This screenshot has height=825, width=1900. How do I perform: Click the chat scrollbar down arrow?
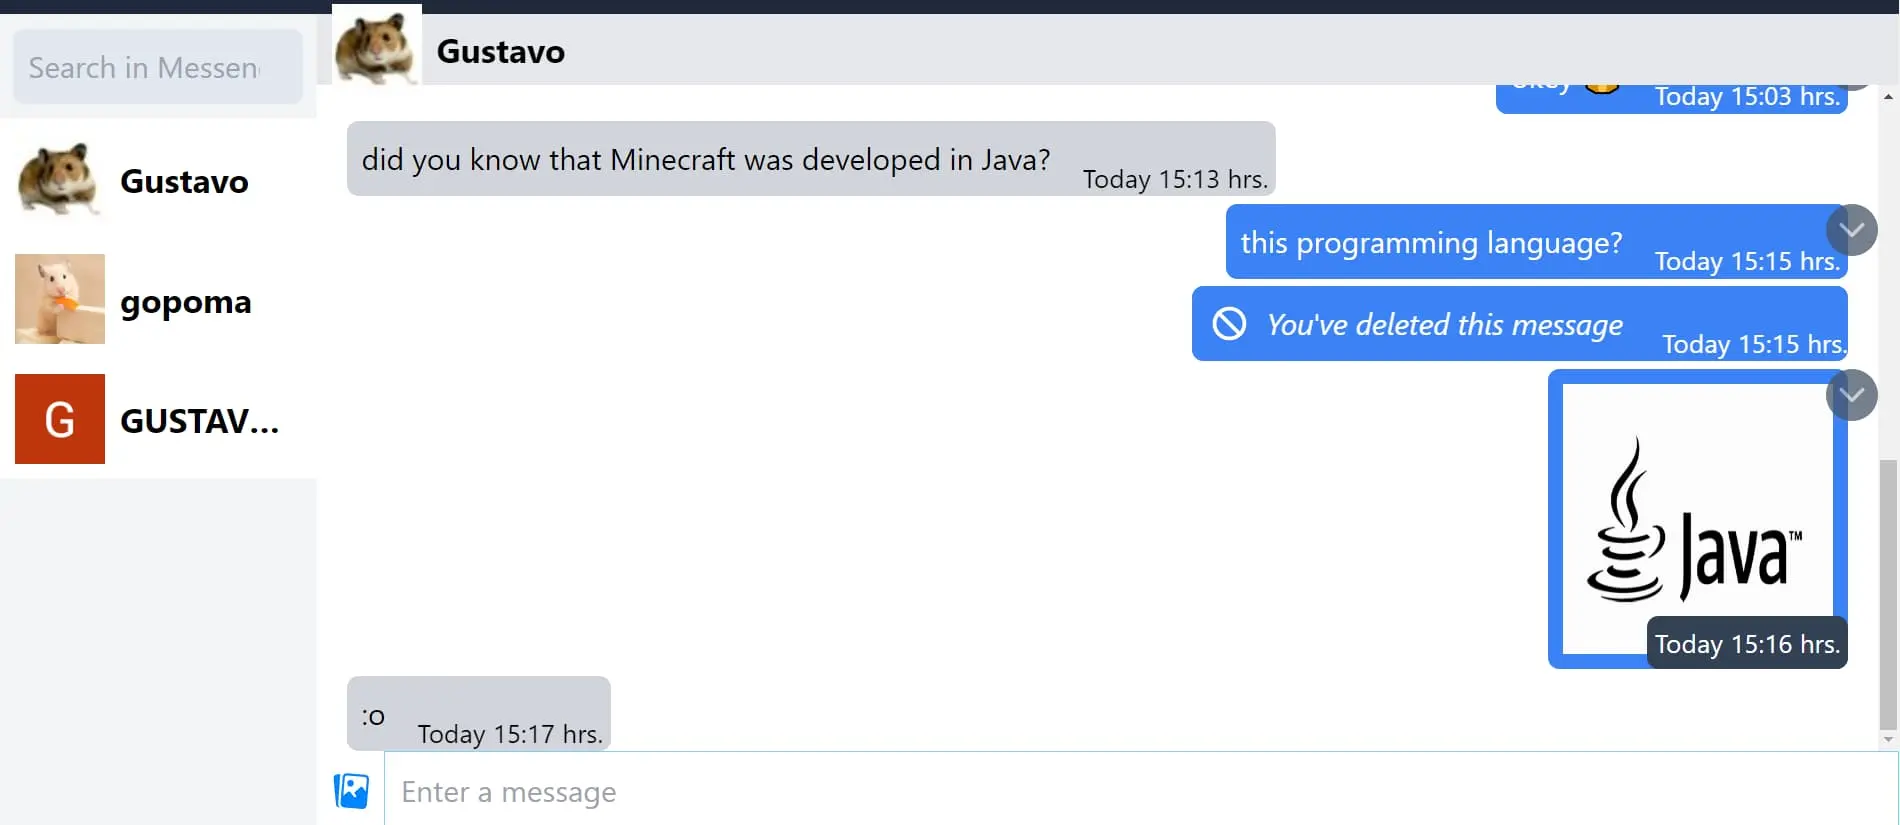pyautogui.click(x=1888, y=740)
